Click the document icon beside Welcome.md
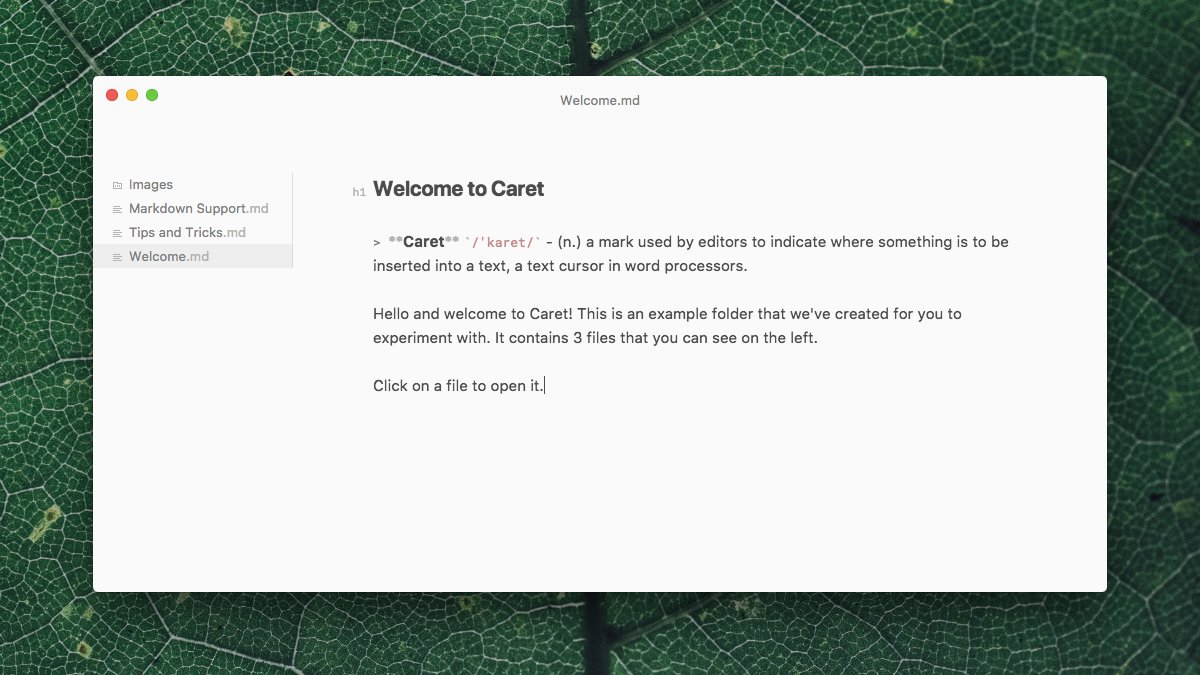 [118, 257]
